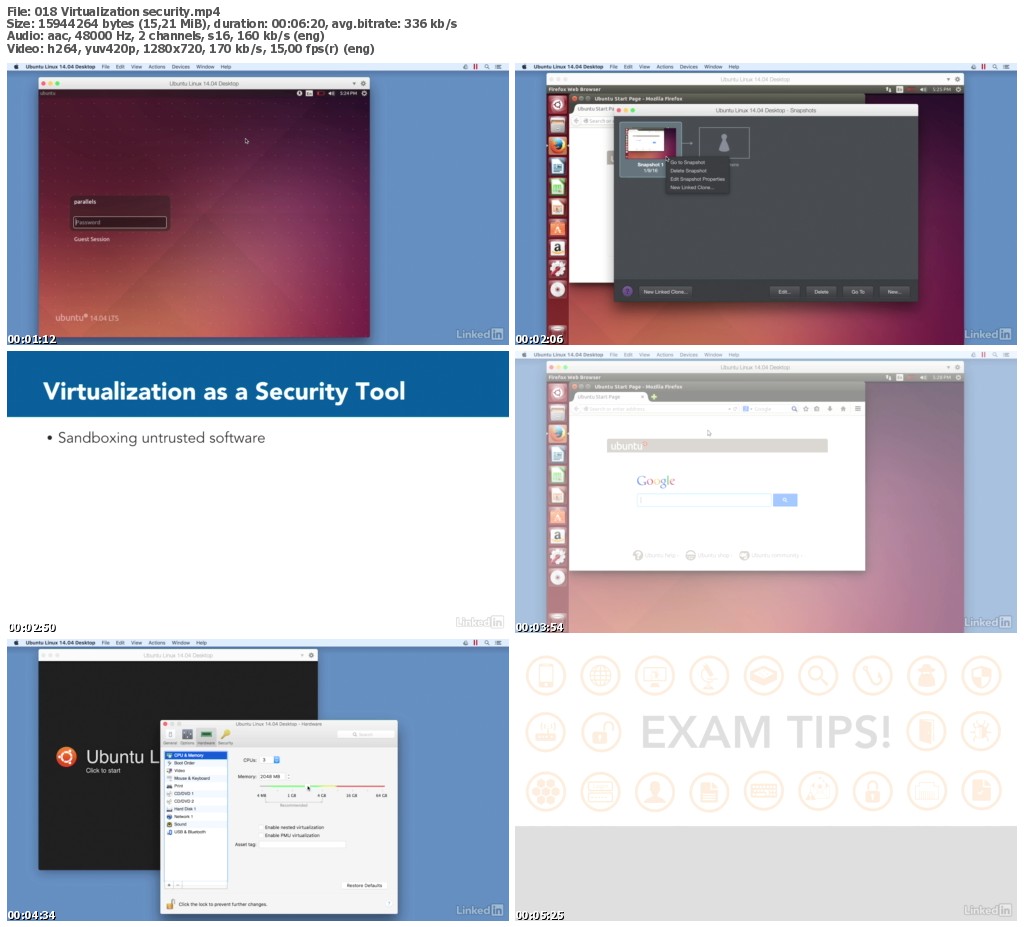Click the lock to prevent further changes
Screen dimensions: 1024x927
click(170, 904)
